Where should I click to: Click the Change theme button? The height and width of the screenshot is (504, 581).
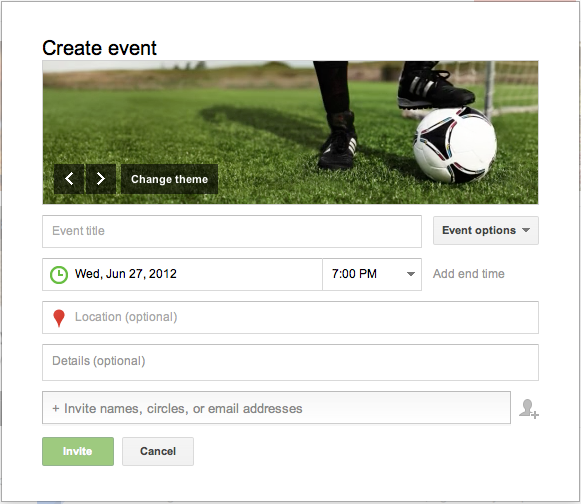[169, 179]
